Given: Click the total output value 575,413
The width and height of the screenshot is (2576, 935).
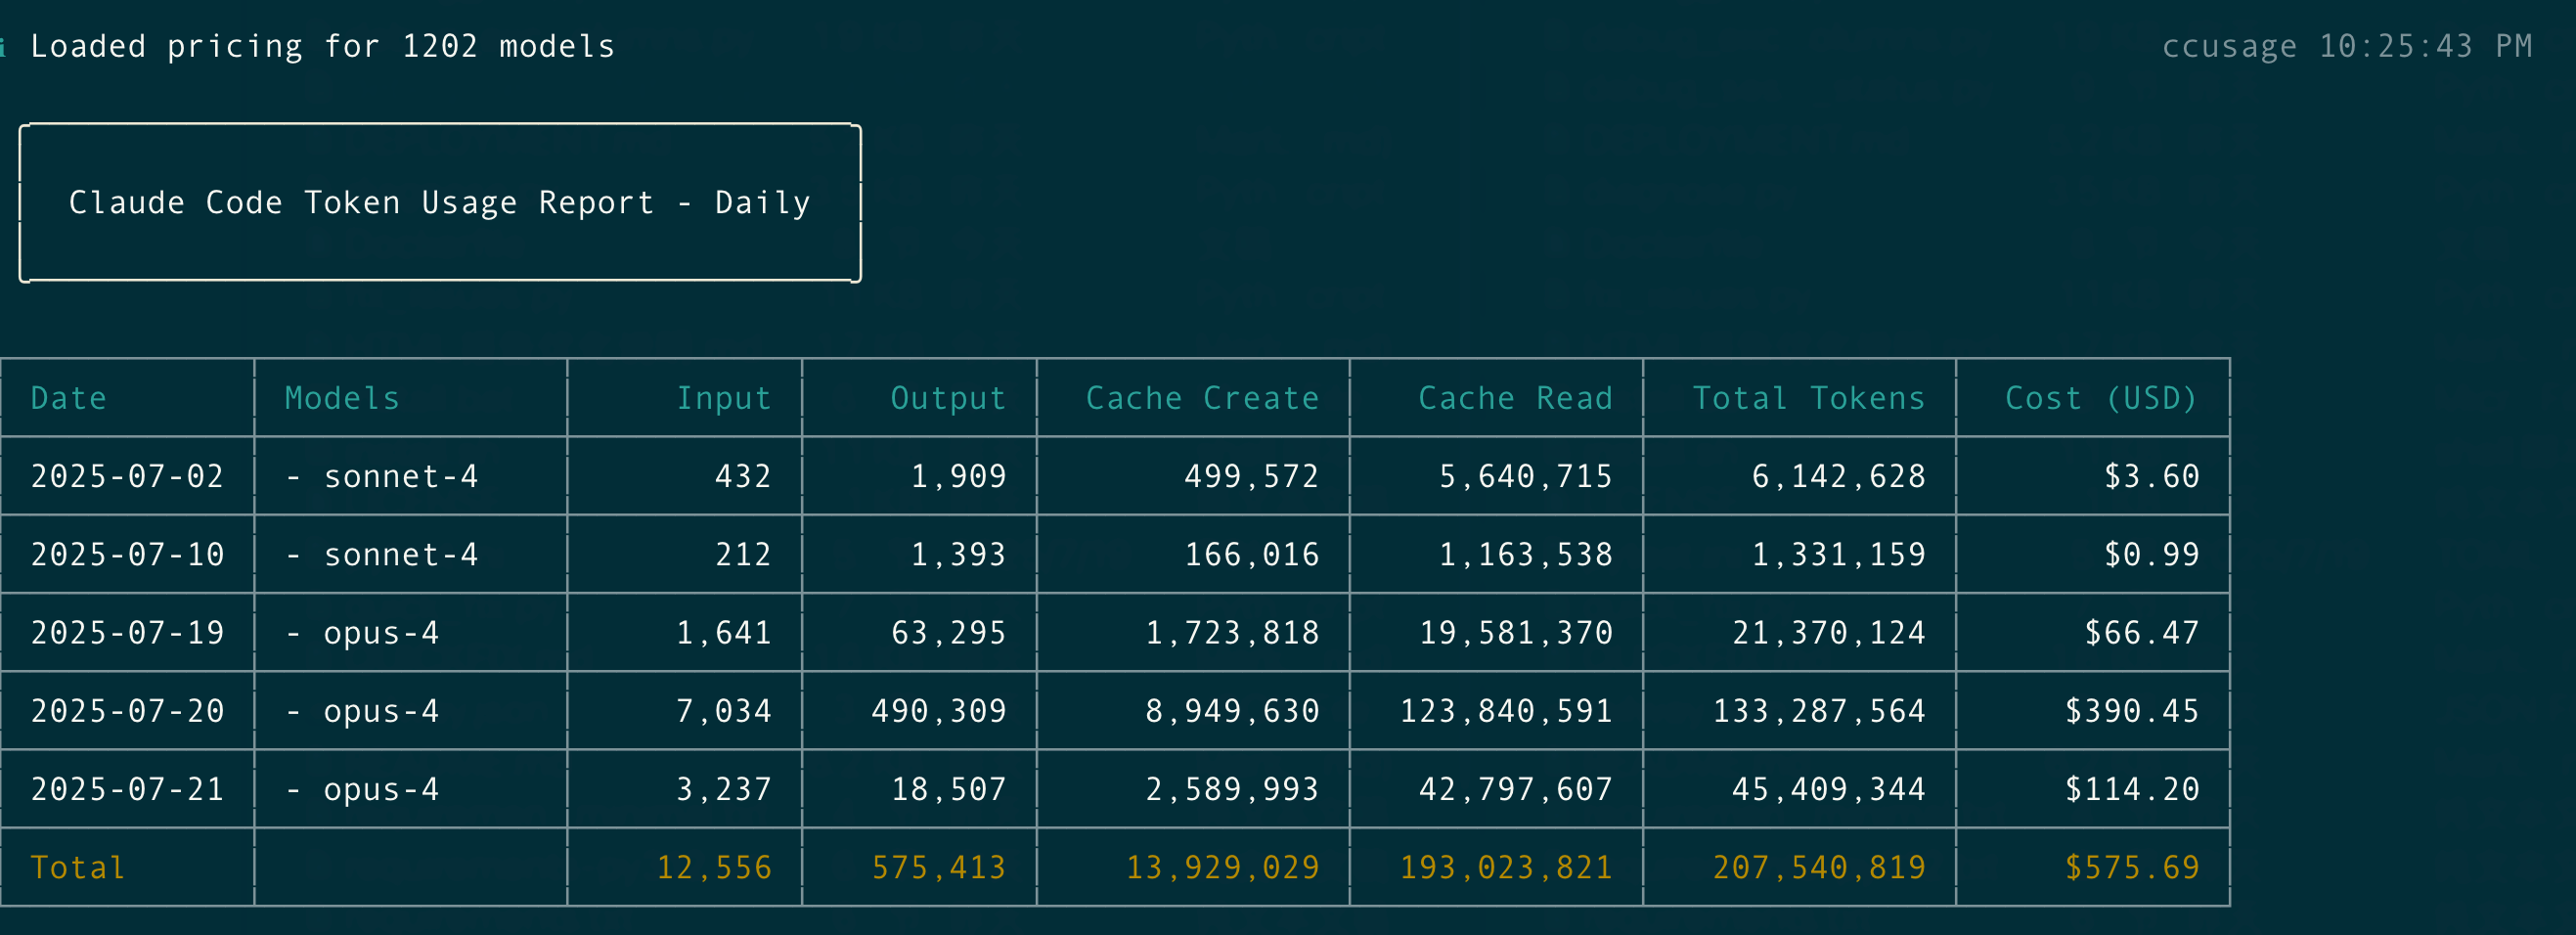Looking at the screenshot, I should (938, 867).
